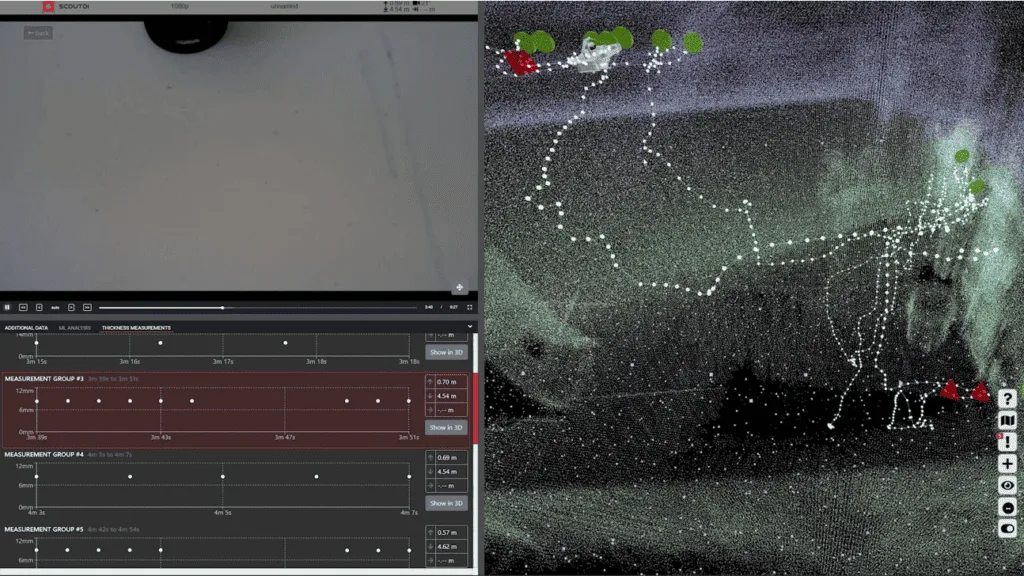Image resolution: width=1024 pixels, height=576 pixels.
Task: Pause the video playback
Action: [x=7, y=308]
